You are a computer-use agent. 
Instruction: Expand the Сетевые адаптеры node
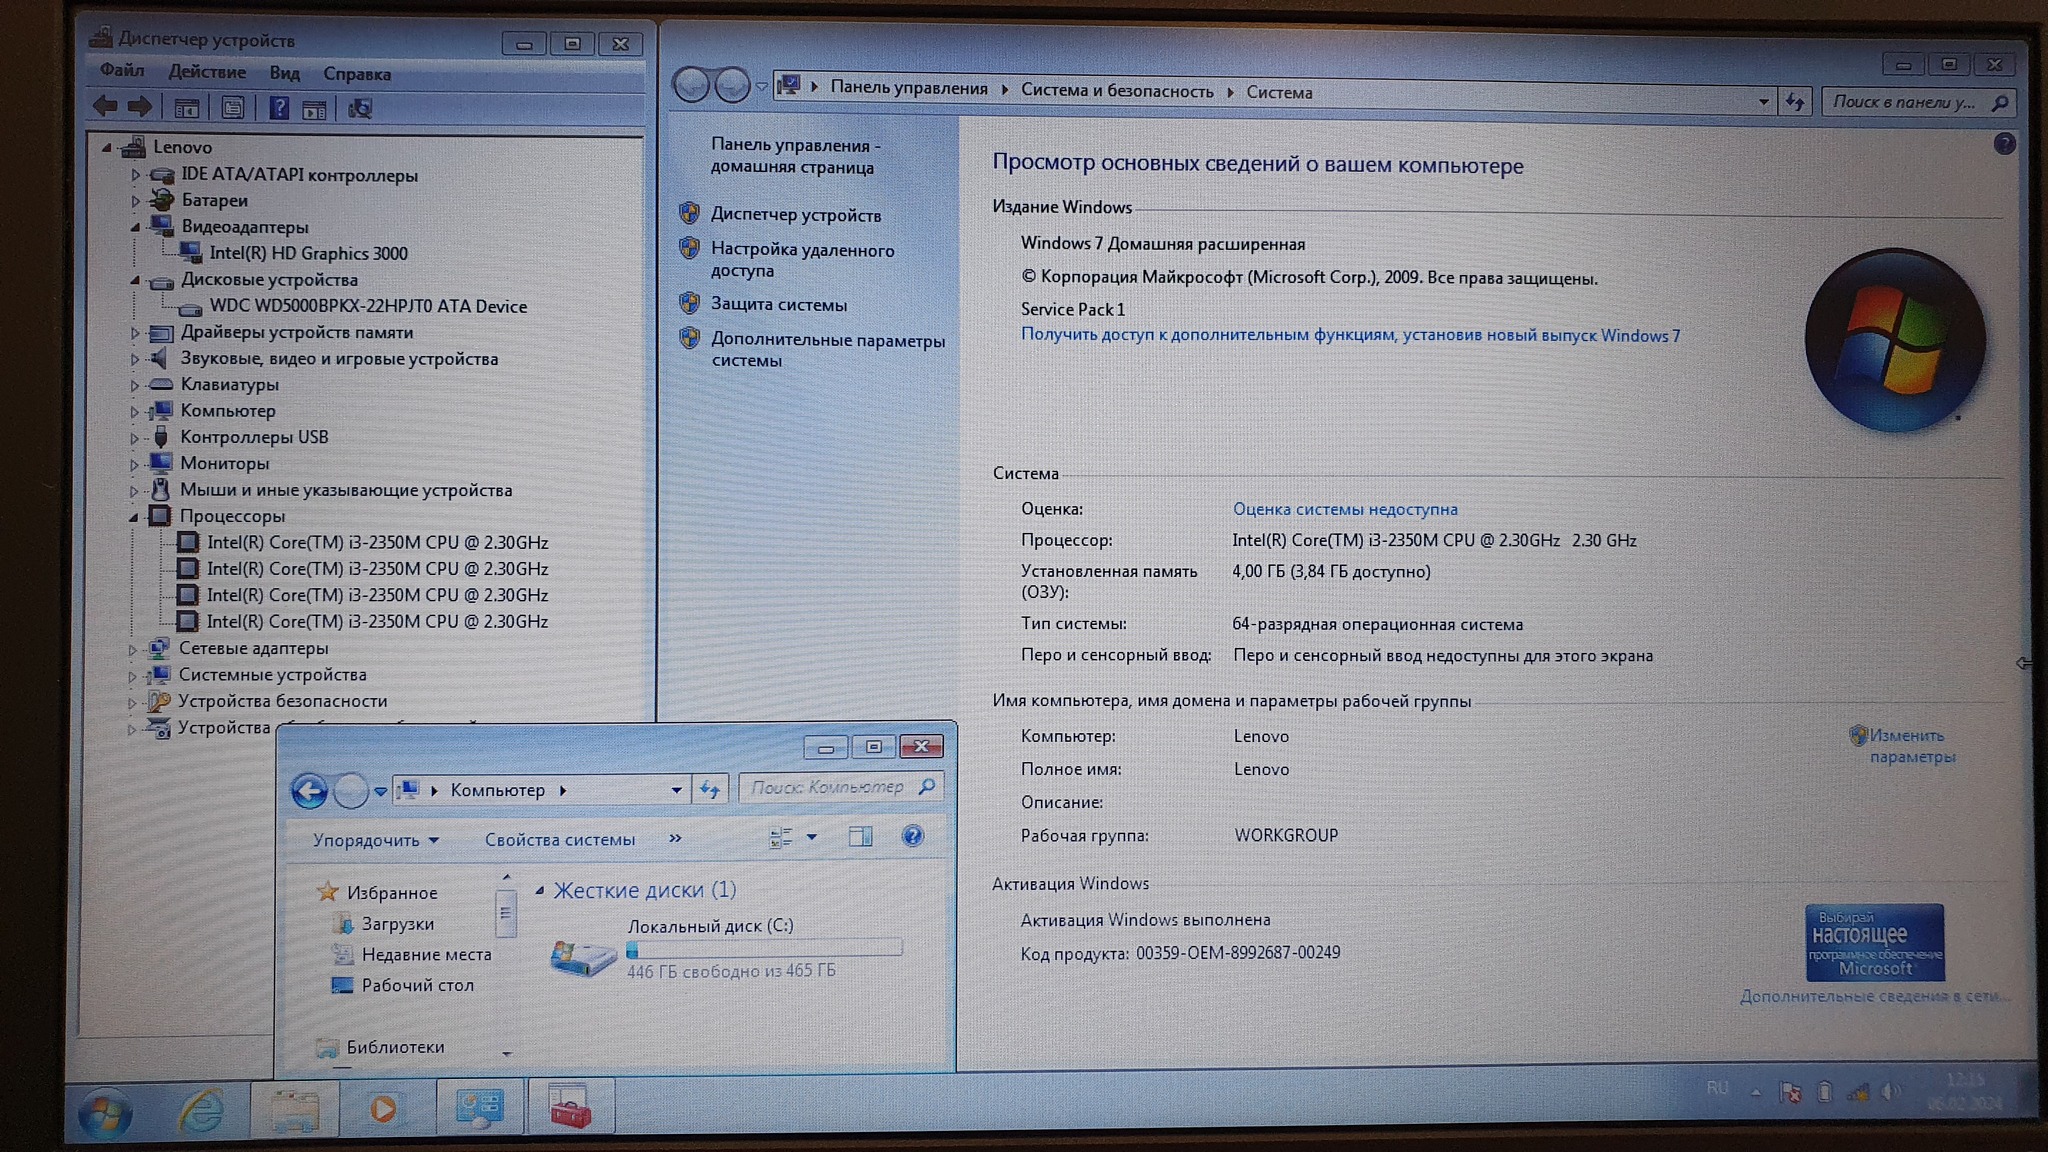(133, 649)
